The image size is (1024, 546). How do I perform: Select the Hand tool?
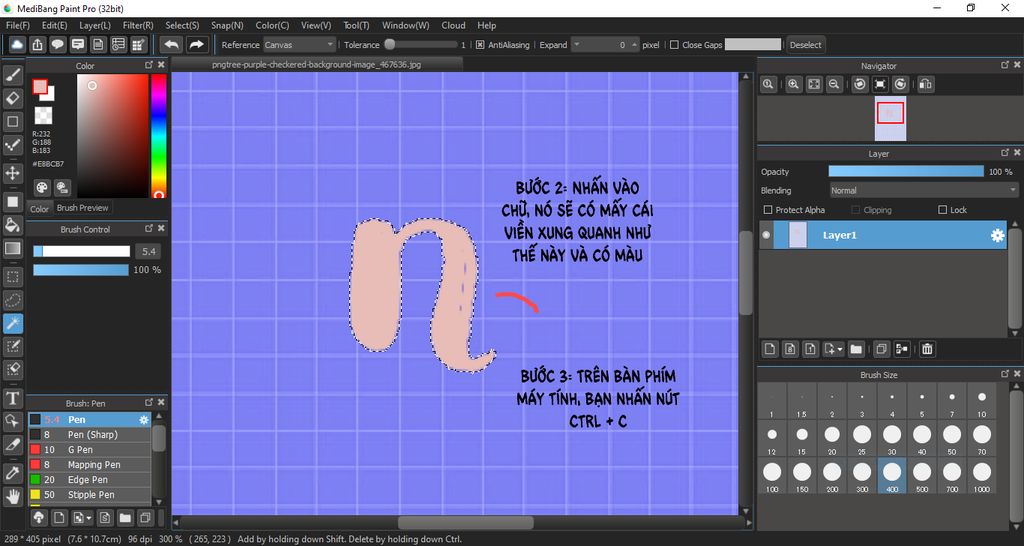pyautogui.click(x=12, y=496)
